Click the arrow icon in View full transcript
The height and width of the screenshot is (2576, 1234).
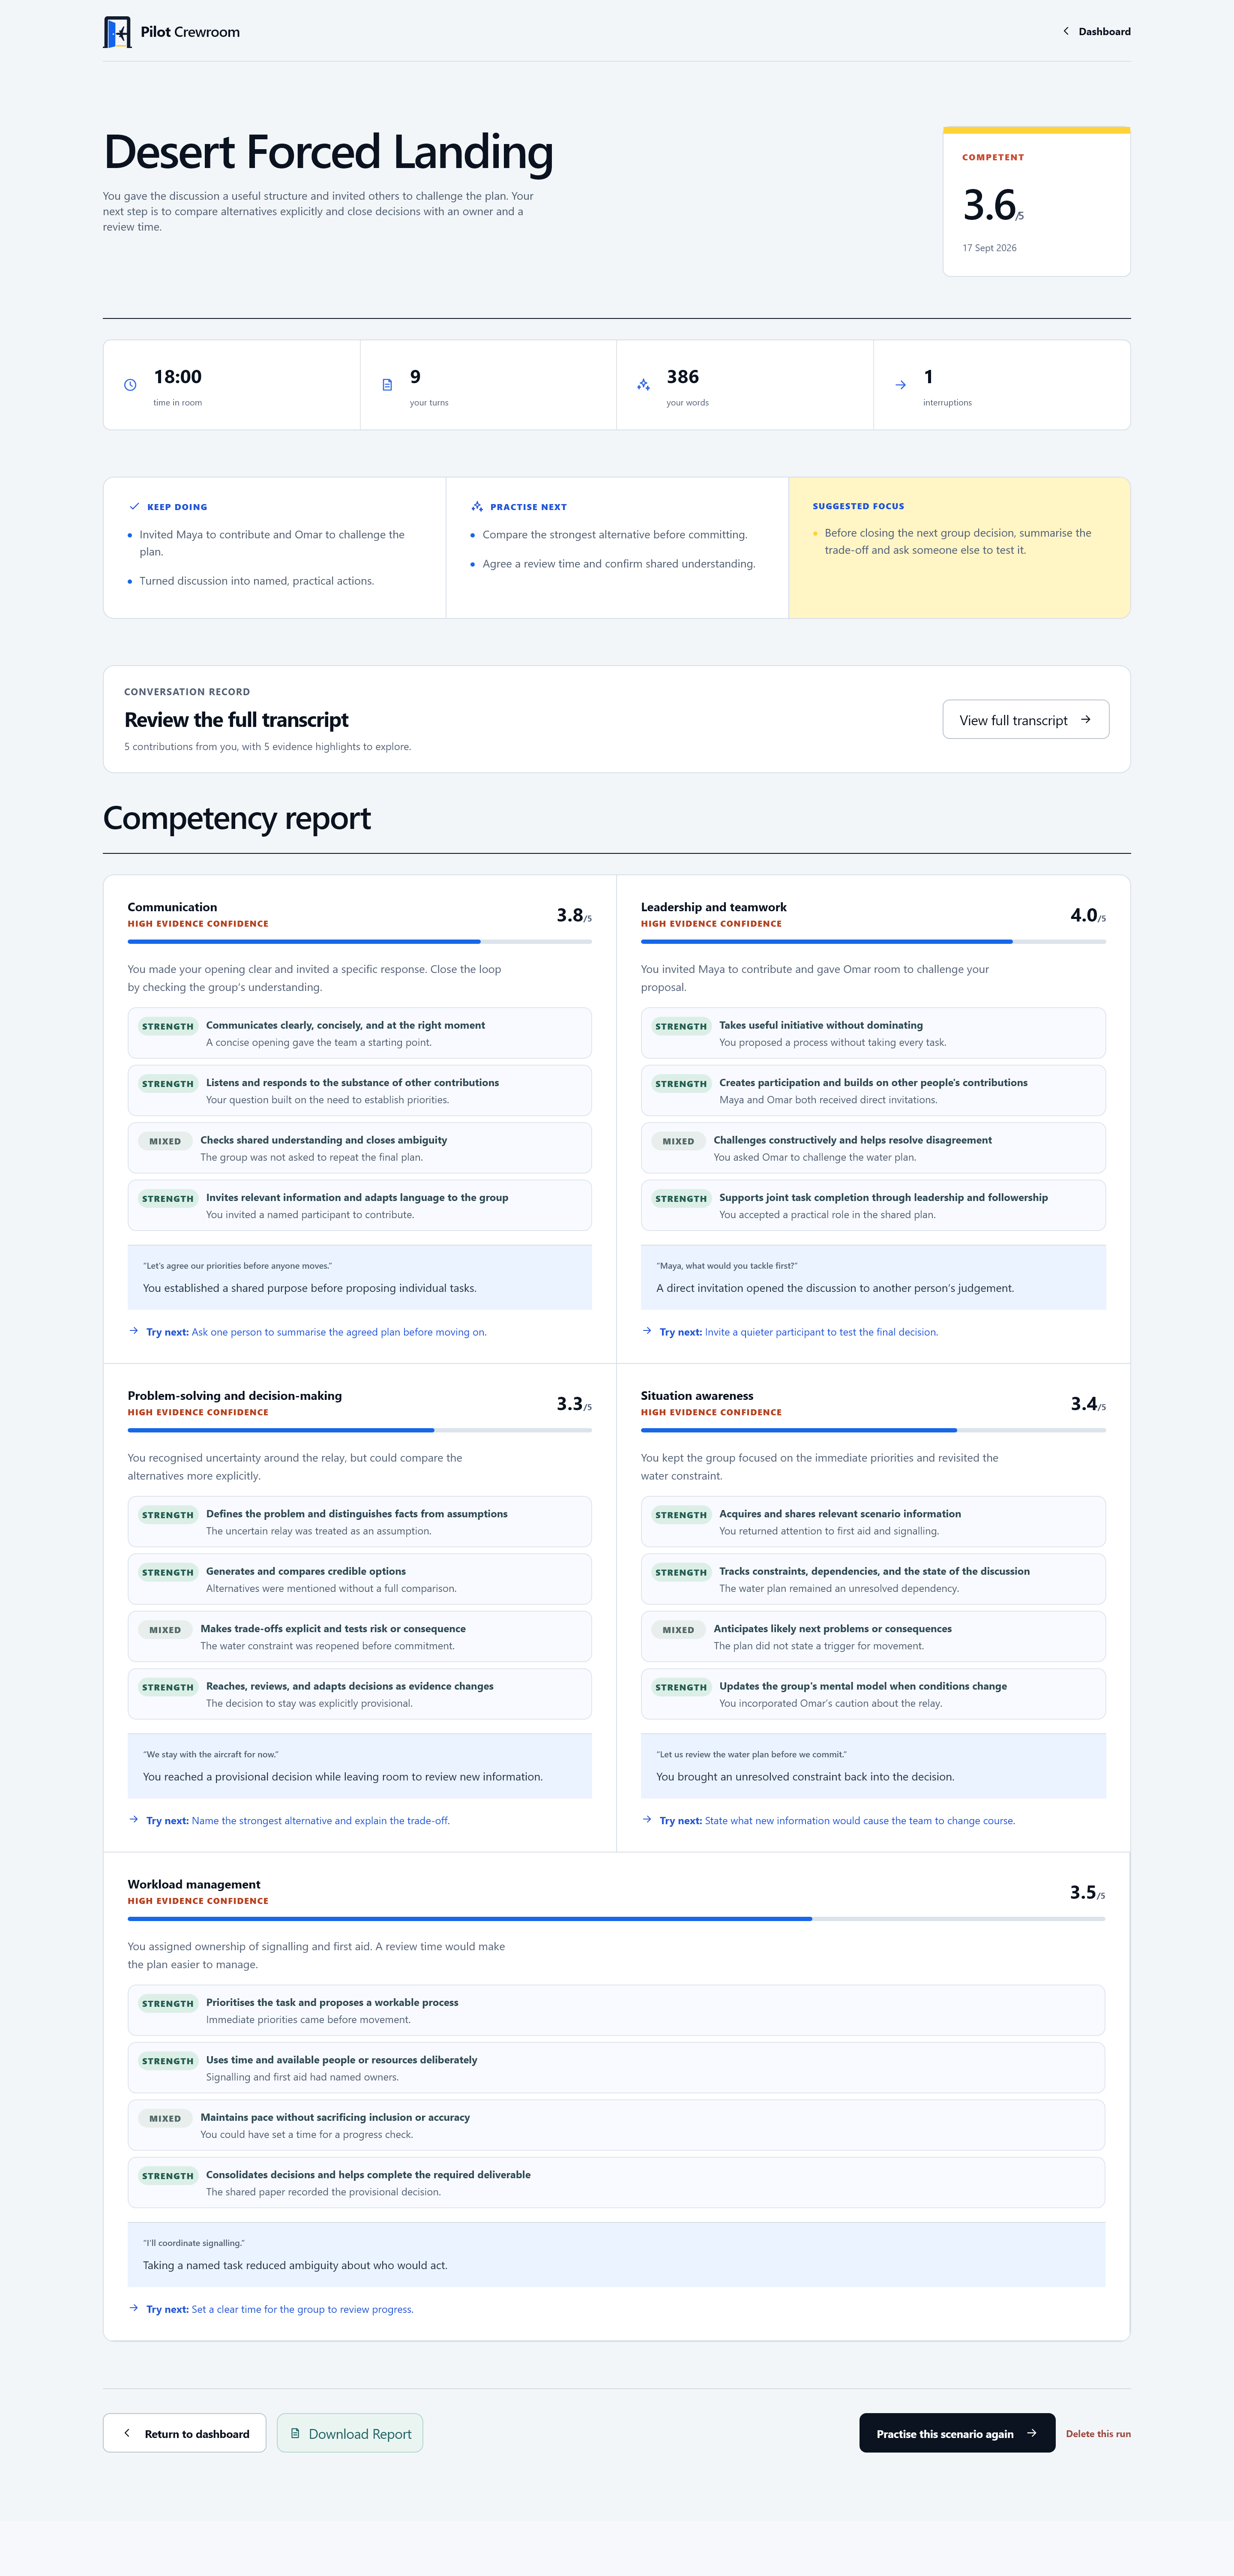(x=1086, y=719)
